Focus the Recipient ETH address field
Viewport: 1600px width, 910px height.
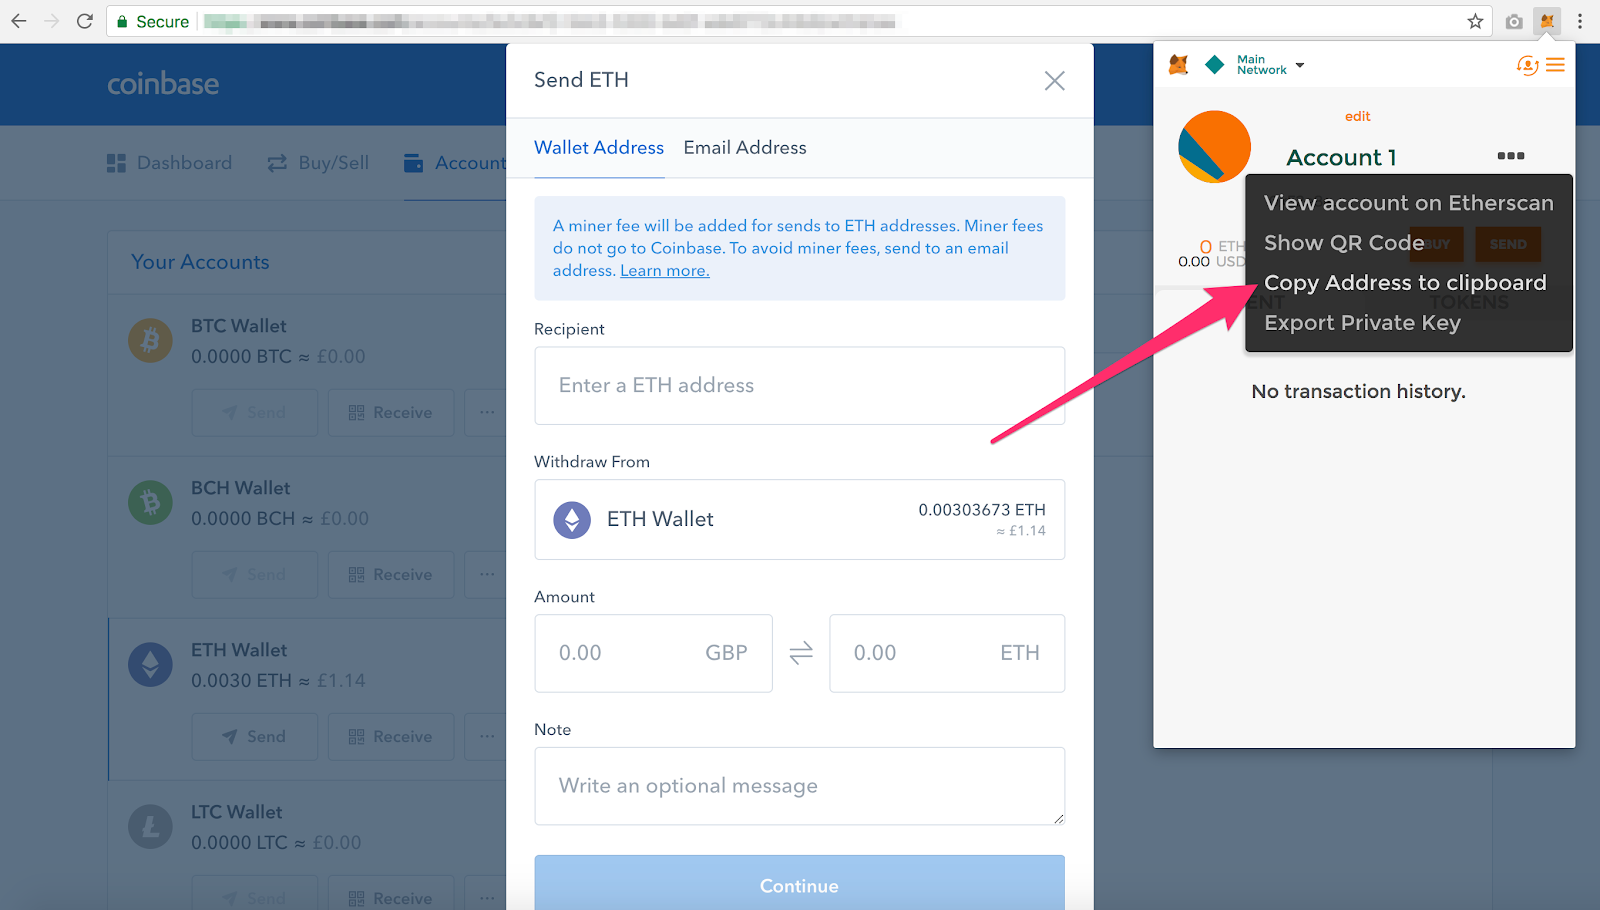[x=800, y=386]
